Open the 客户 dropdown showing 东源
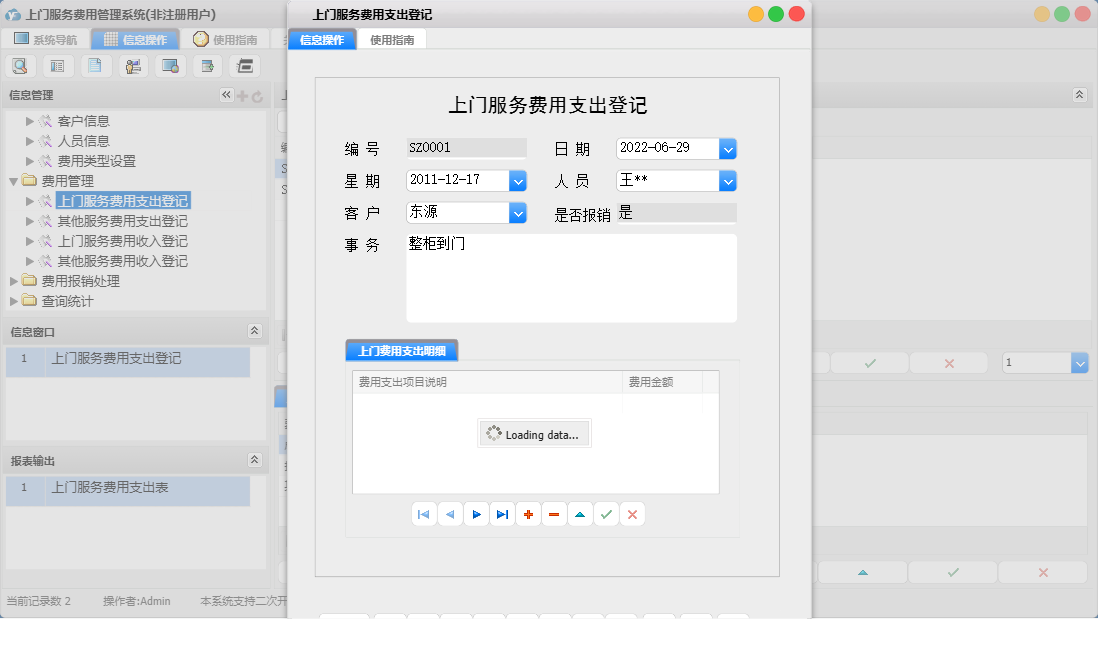 click(518, 213)
